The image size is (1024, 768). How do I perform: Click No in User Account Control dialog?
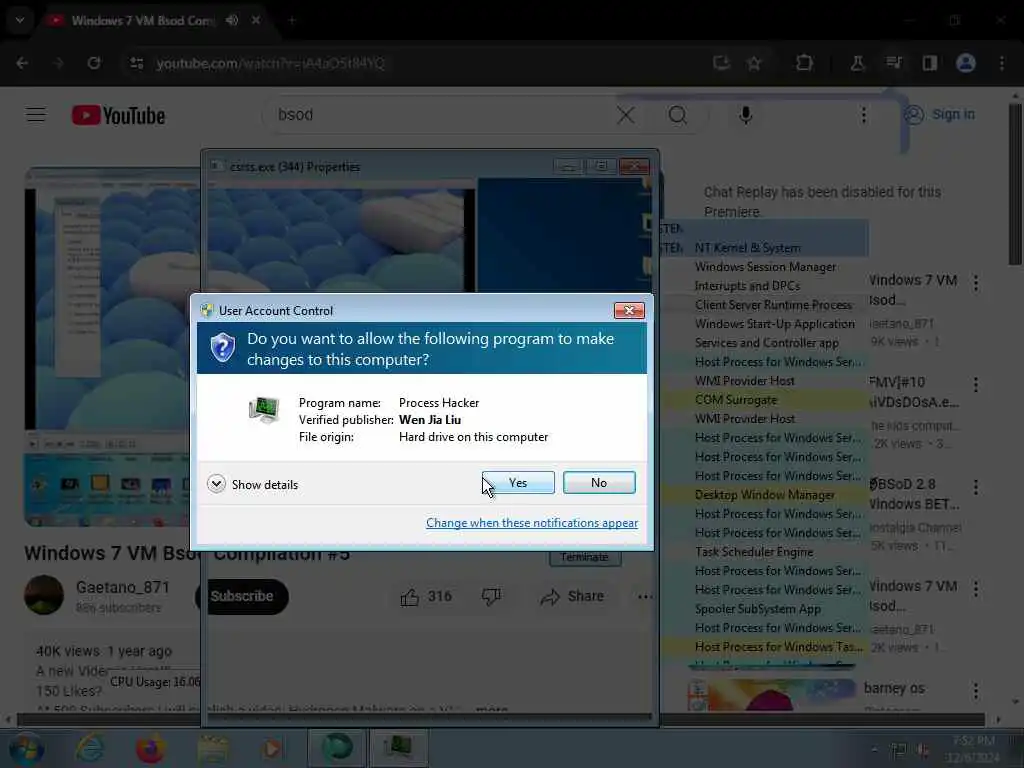[599, 483]
